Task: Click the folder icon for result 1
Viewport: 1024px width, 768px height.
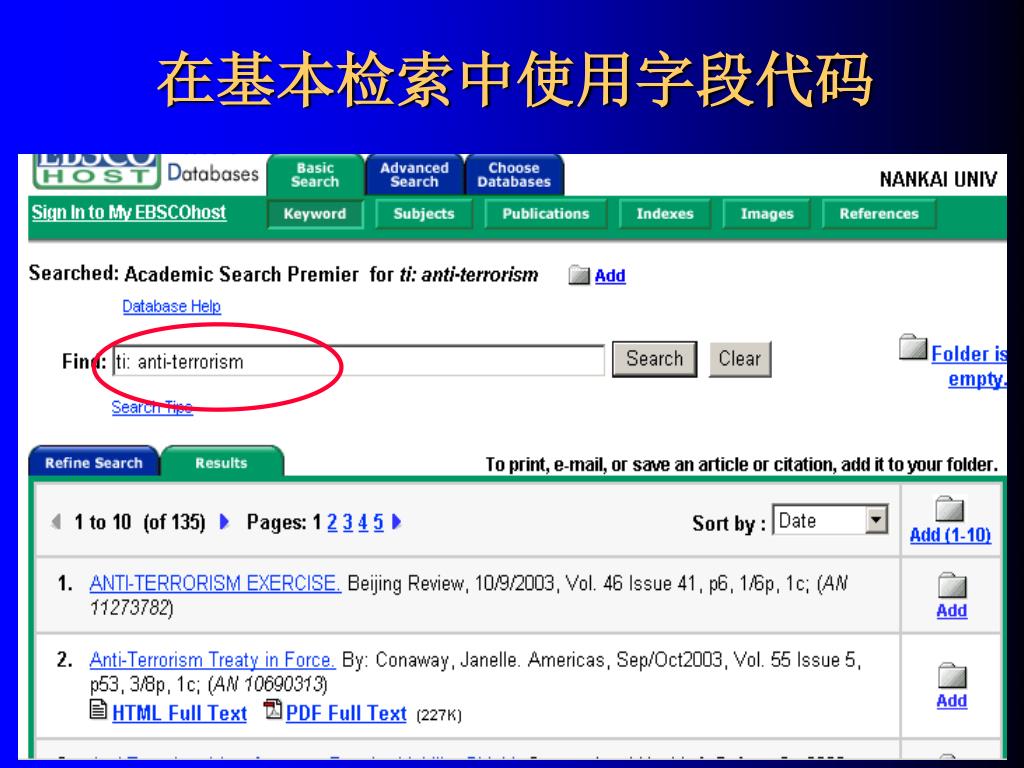Action: (952, 585)
